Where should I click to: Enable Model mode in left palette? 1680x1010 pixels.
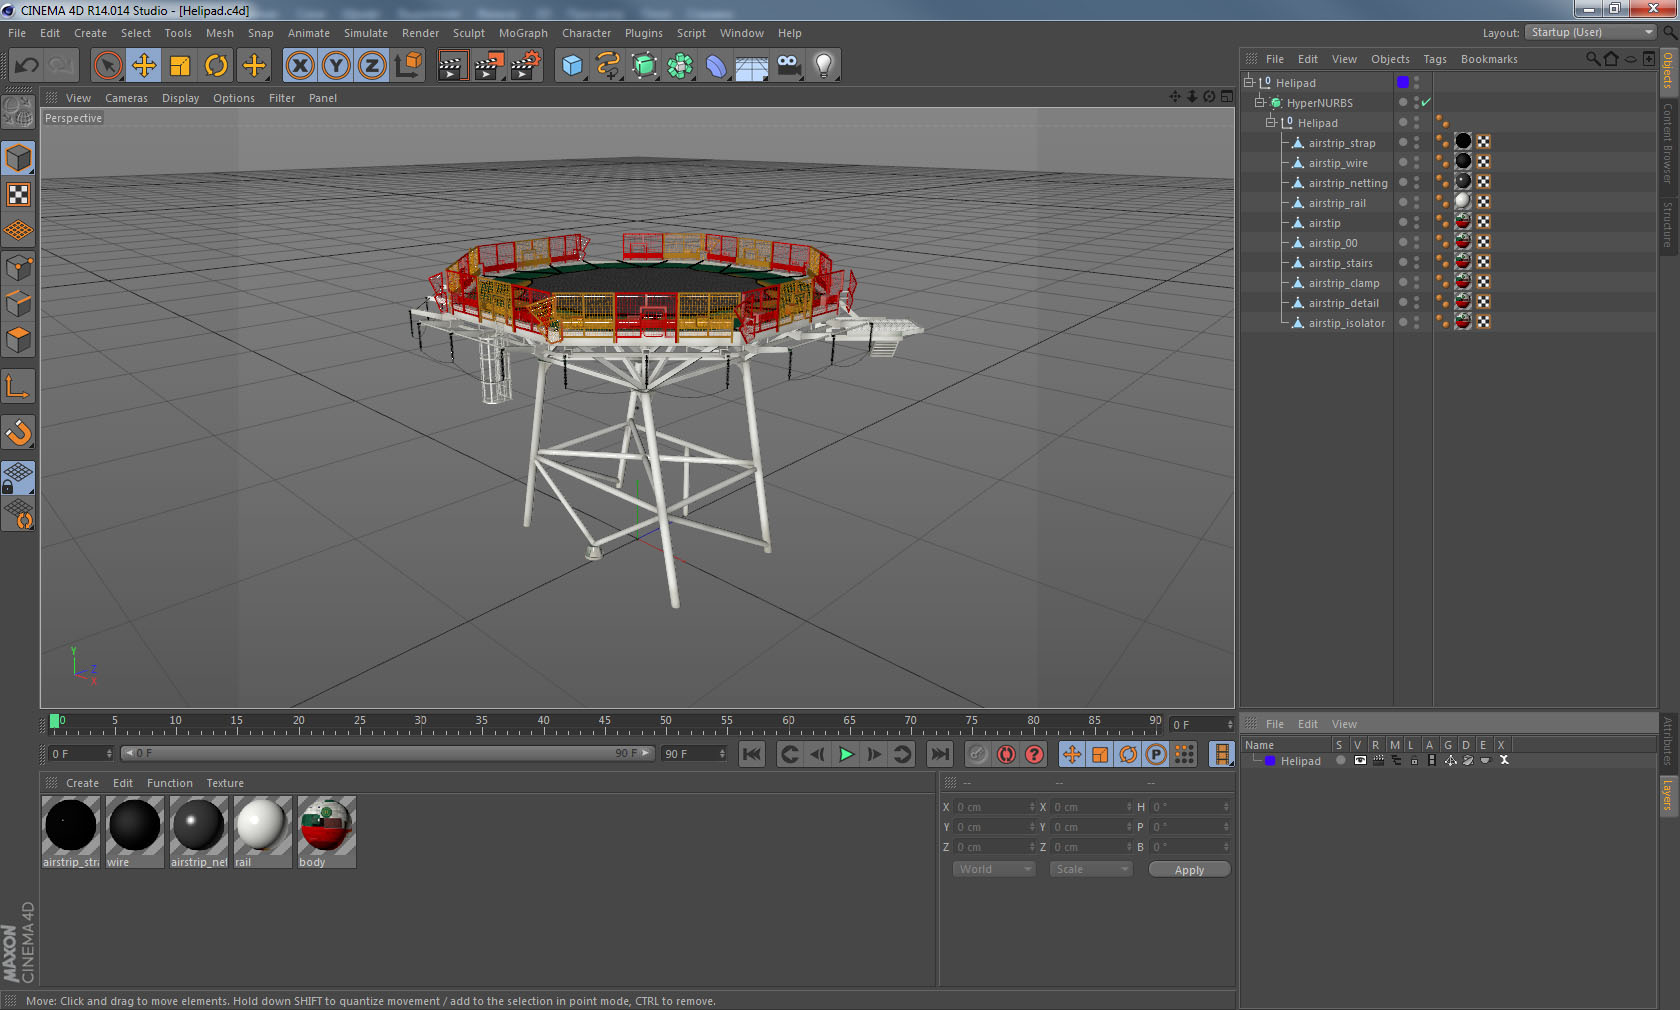tap(18, 158)
